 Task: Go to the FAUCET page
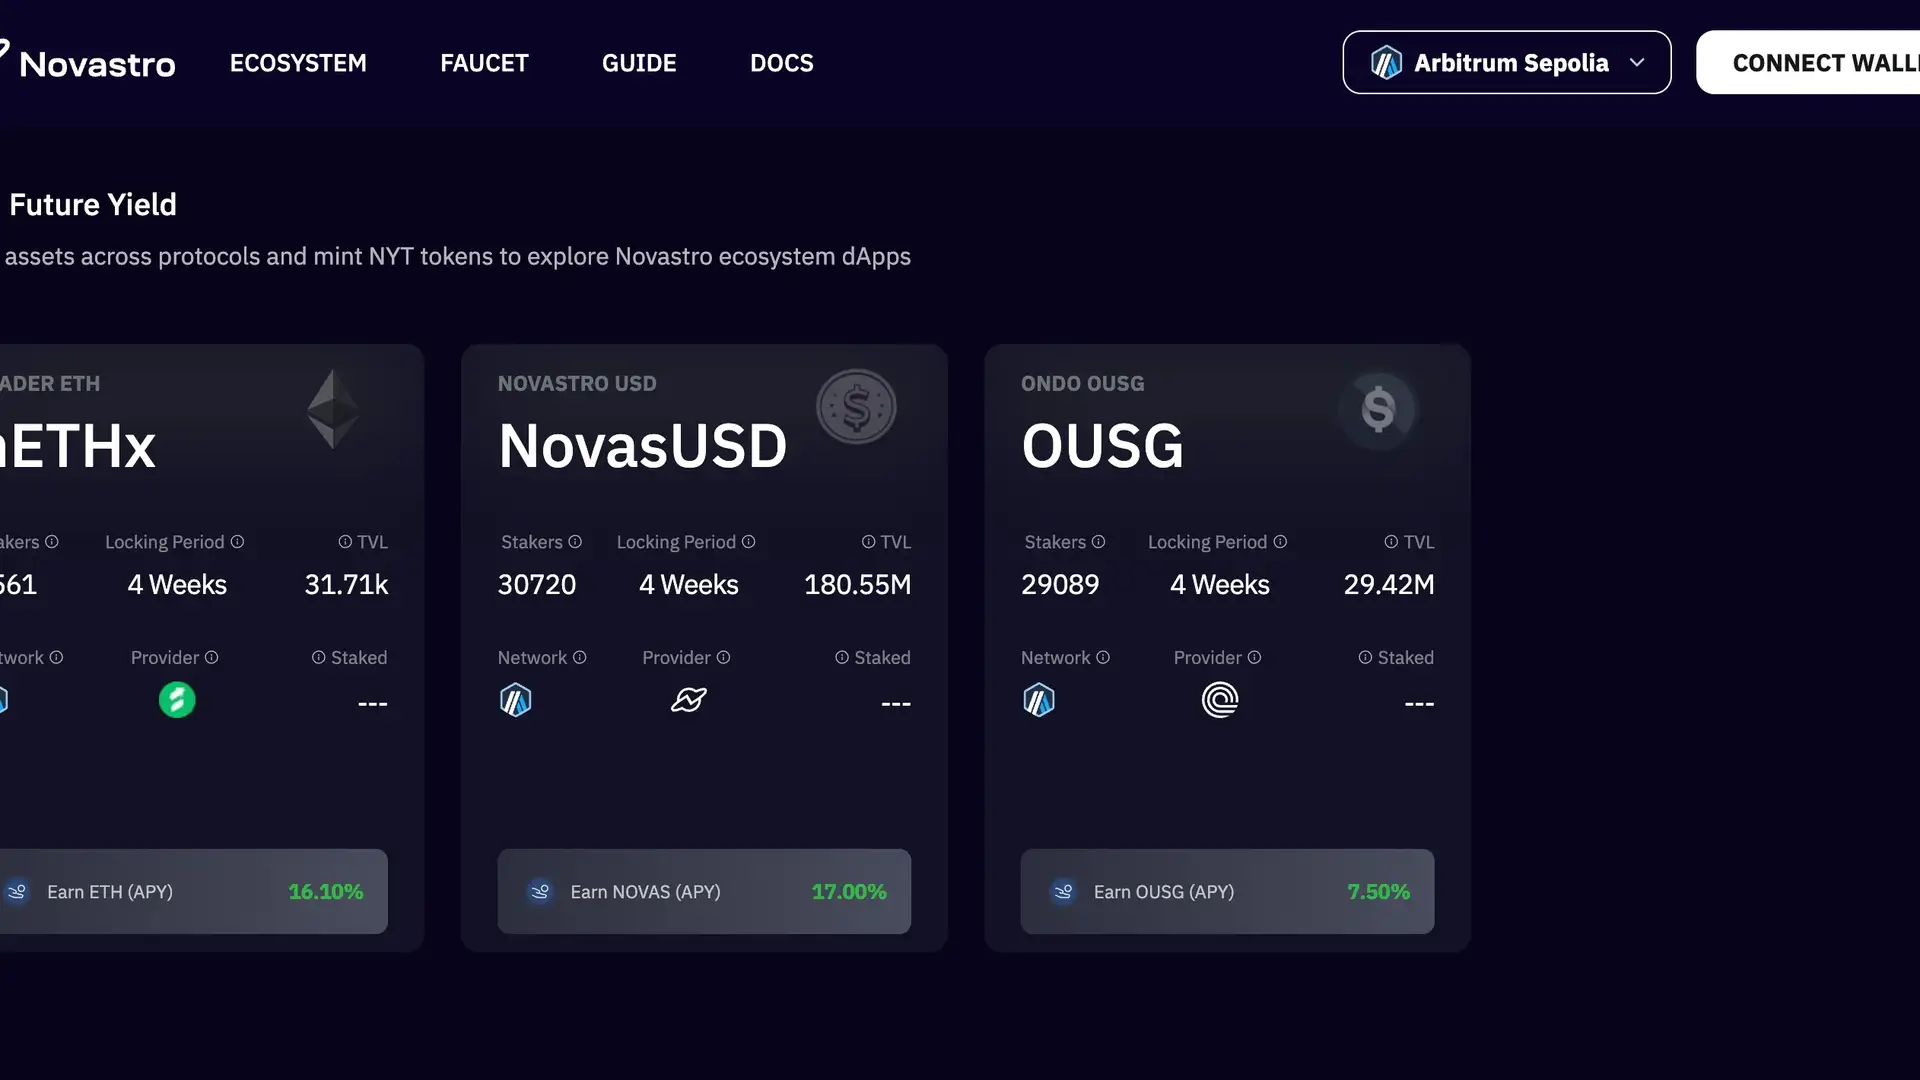[484, 63]
